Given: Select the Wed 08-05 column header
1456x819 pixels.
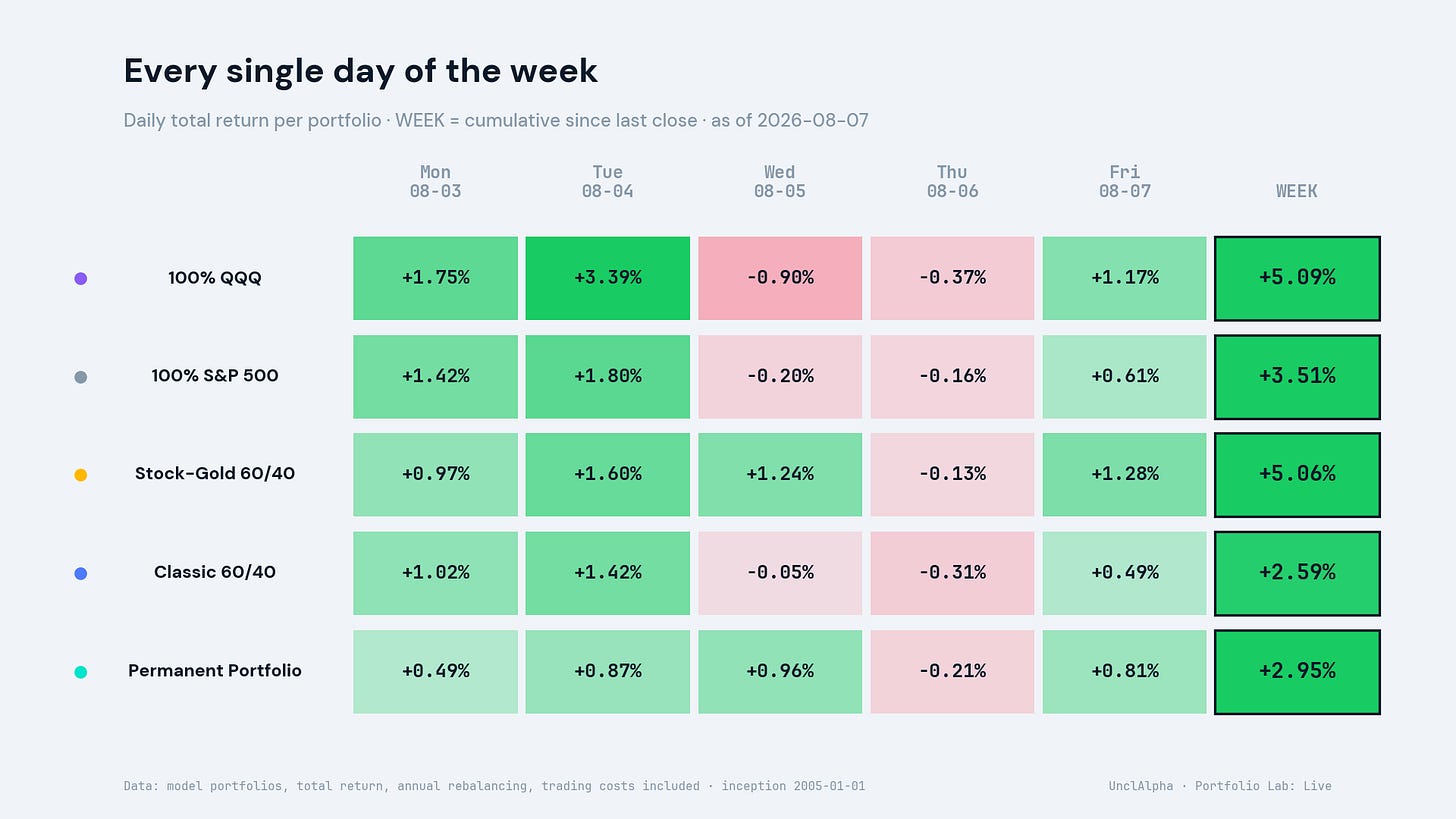Looking at the screenshot, I should click(x=780, y=182).
